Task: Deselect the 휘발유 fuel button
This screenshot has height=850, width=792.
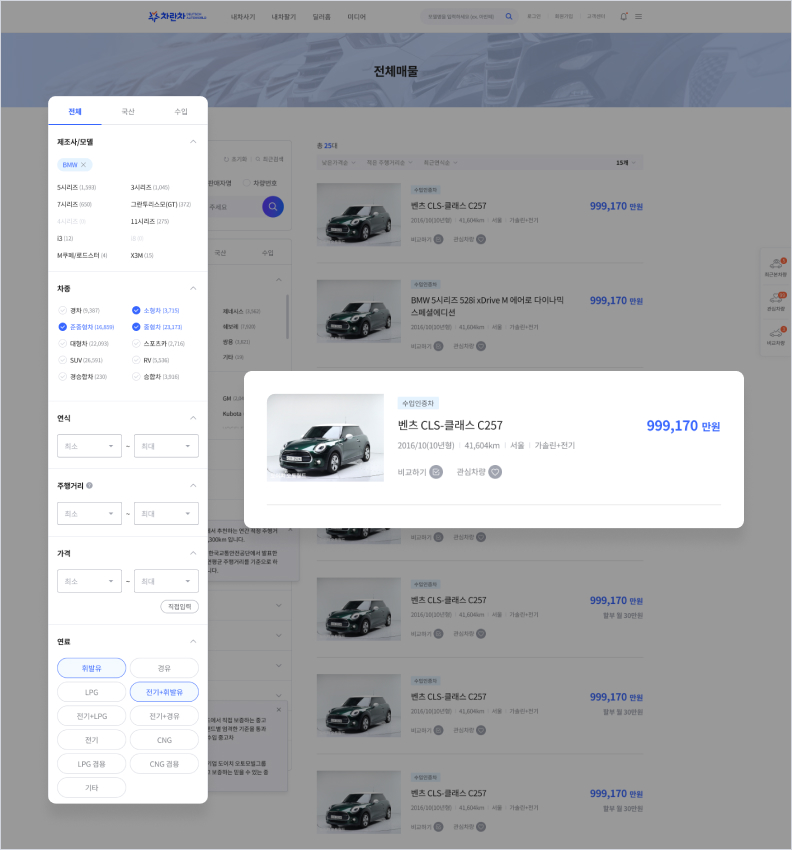Action: click(92, 668)
